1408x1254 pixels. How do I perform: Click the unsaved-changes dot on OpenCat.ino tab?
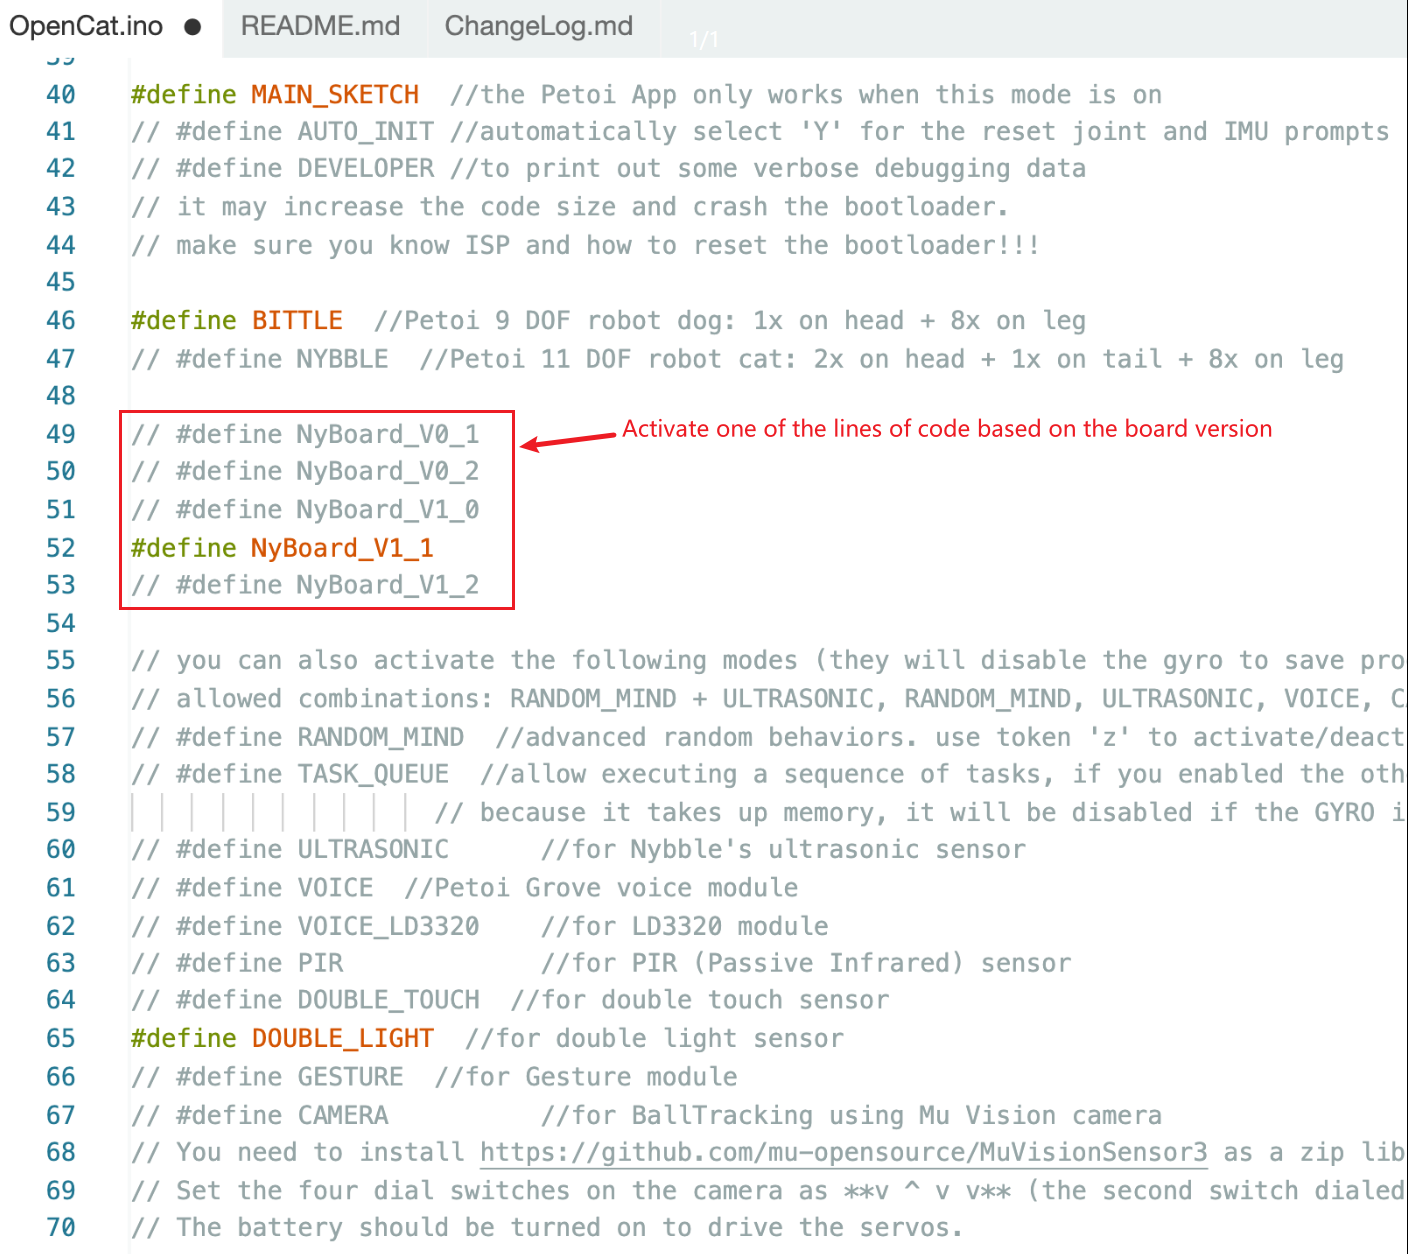(x=193, y=27)
